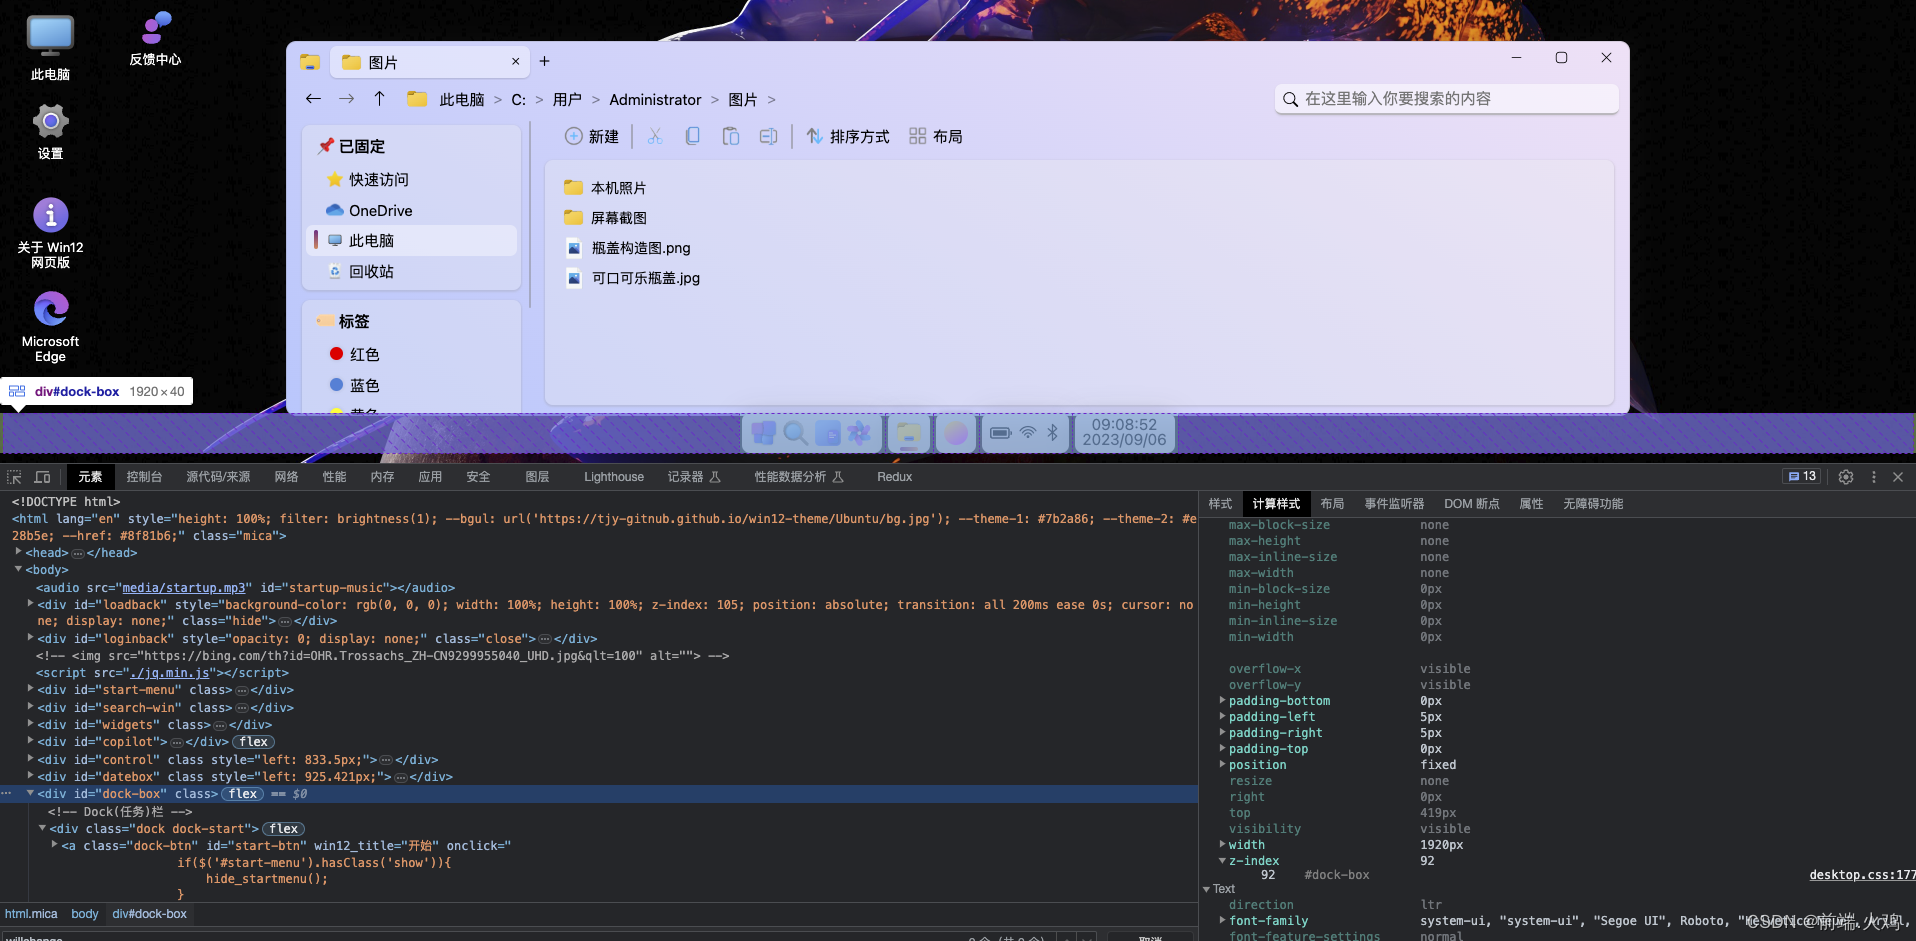Open 事件监听器 event listeners tab
Viewport: 1916px width, 941px height.
[x=1394, y=504]
